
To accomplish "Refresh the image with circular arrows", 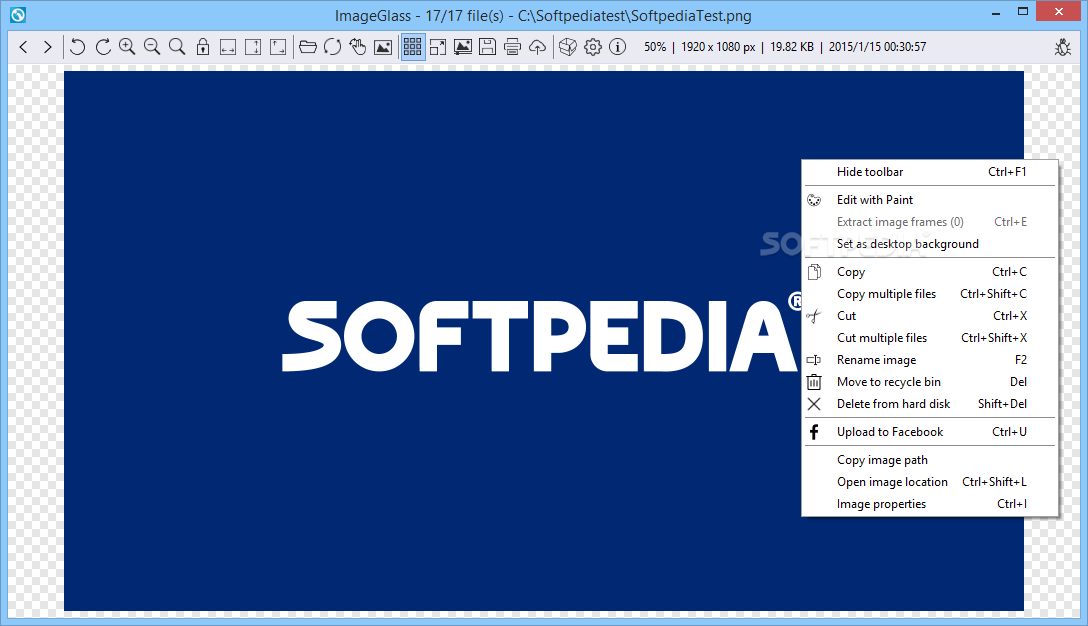I will (332, 47).
